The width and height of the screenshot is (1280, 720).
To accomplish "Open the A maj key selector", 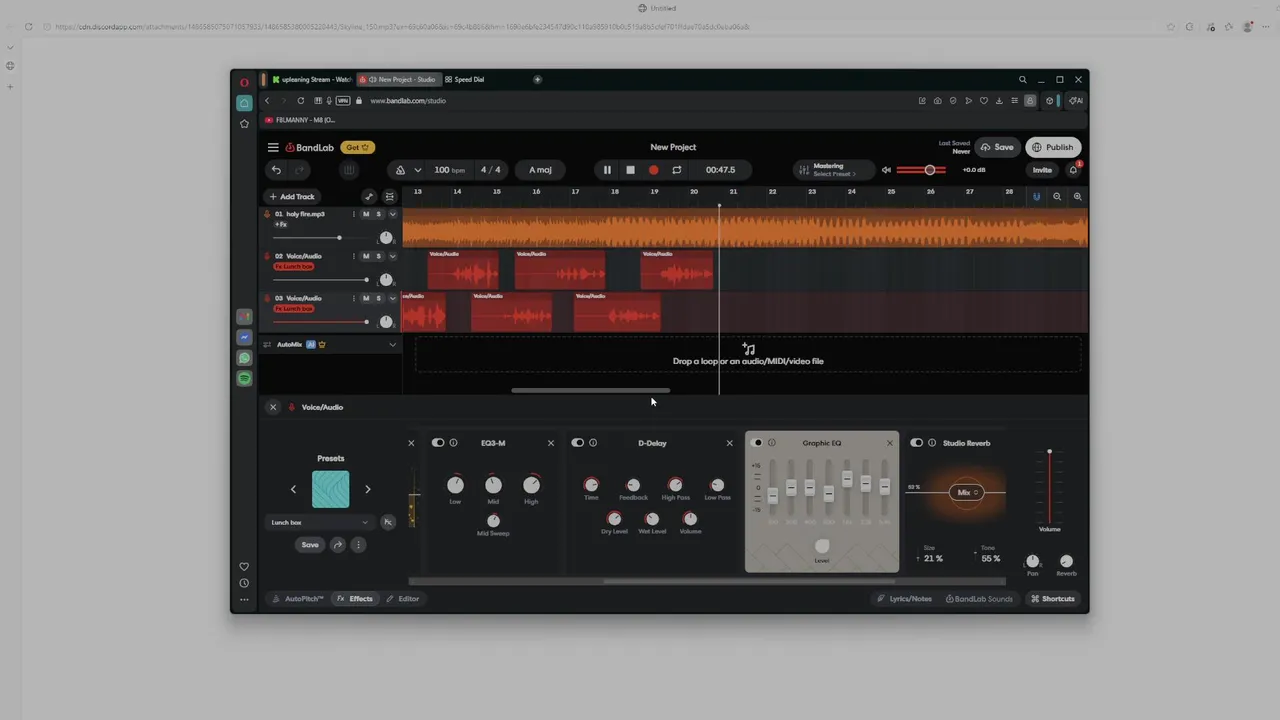I will point(541,170).
